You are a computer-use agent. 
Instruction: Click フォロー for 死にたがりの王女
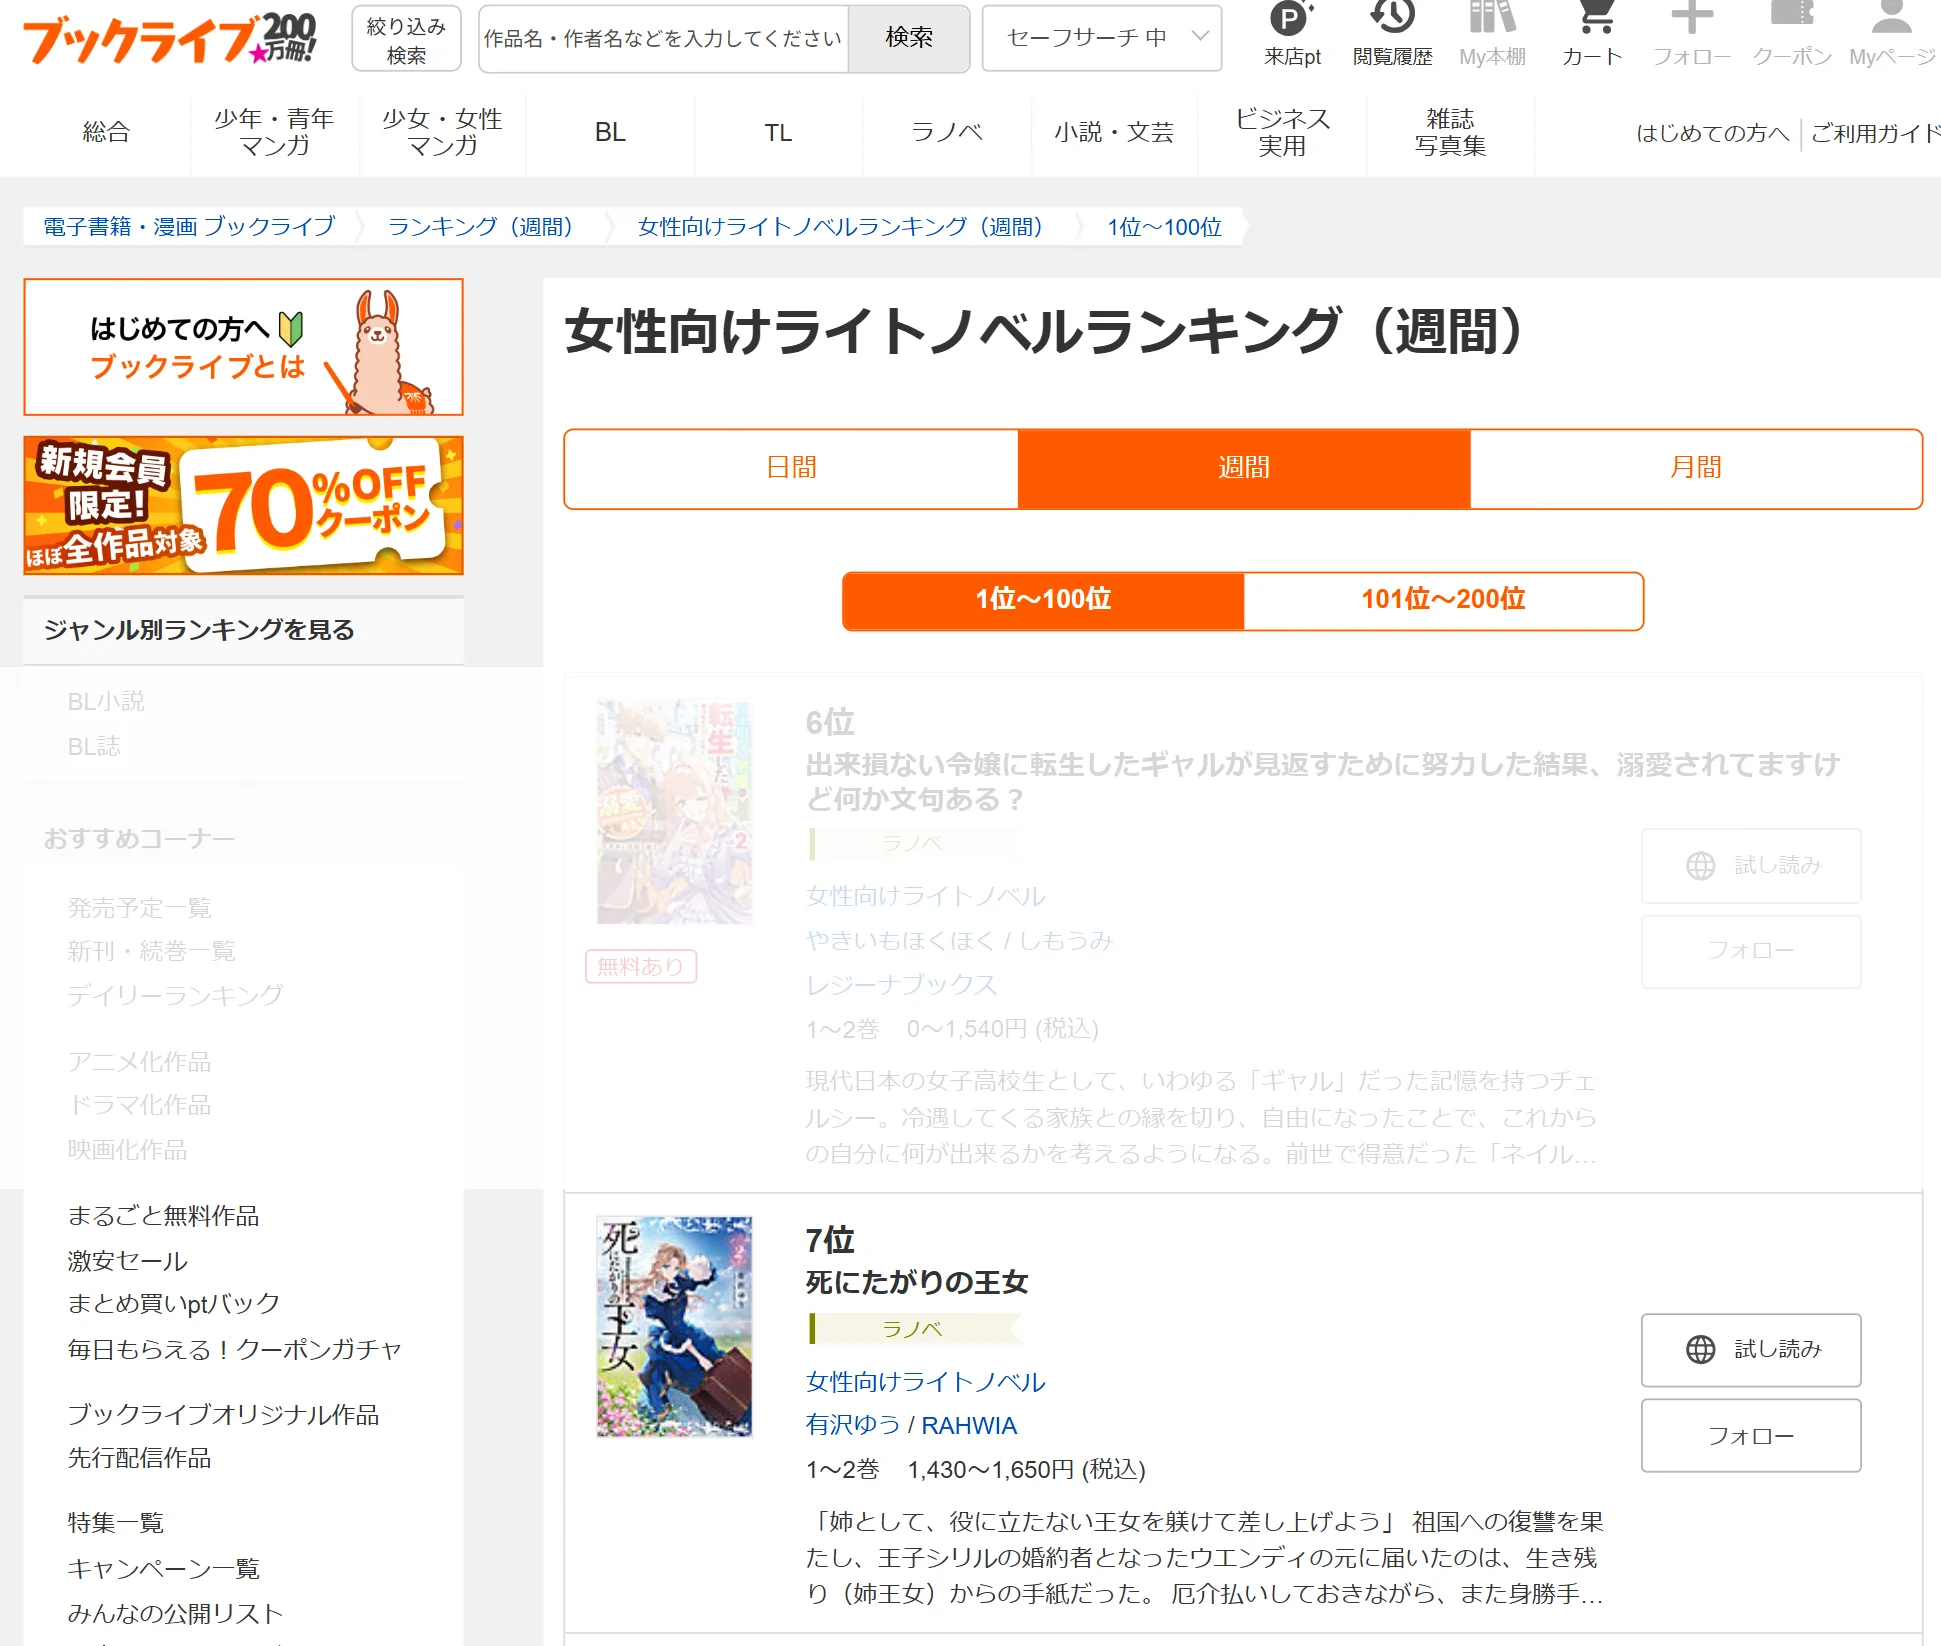click(1751, 1436)
